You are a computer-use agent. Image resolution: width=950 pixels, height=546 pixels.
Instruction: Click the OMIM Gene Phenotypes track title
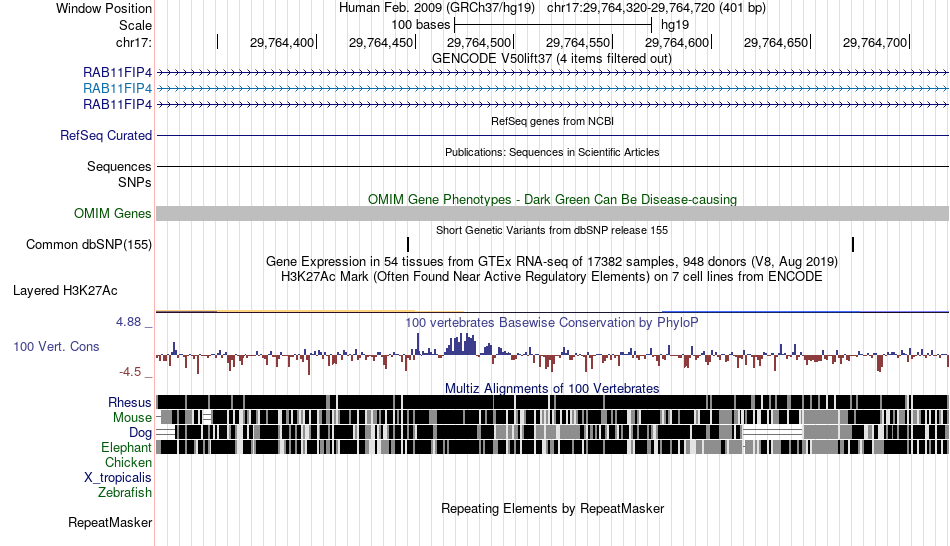(553, 199)
